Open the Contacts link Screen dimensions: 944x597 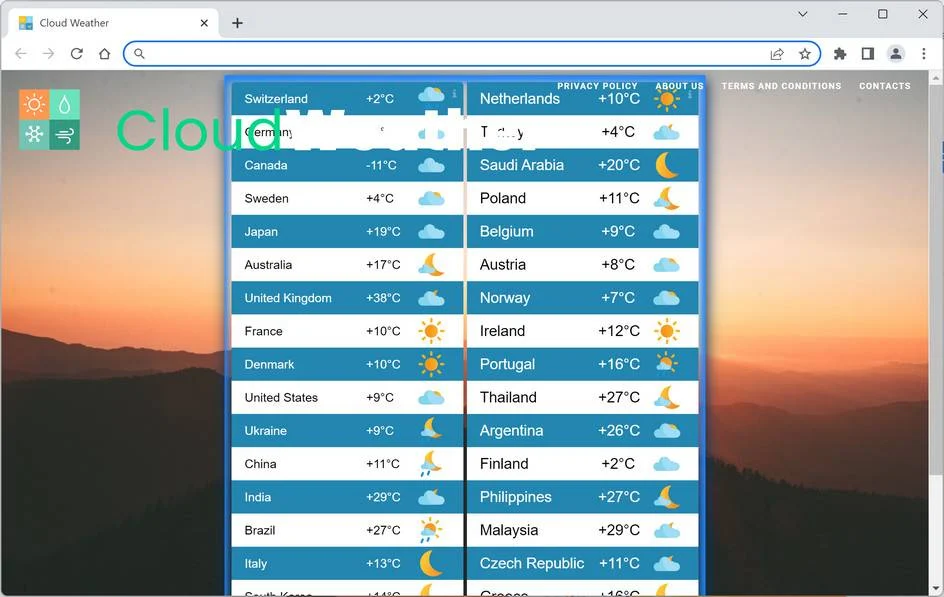[884, 86]
